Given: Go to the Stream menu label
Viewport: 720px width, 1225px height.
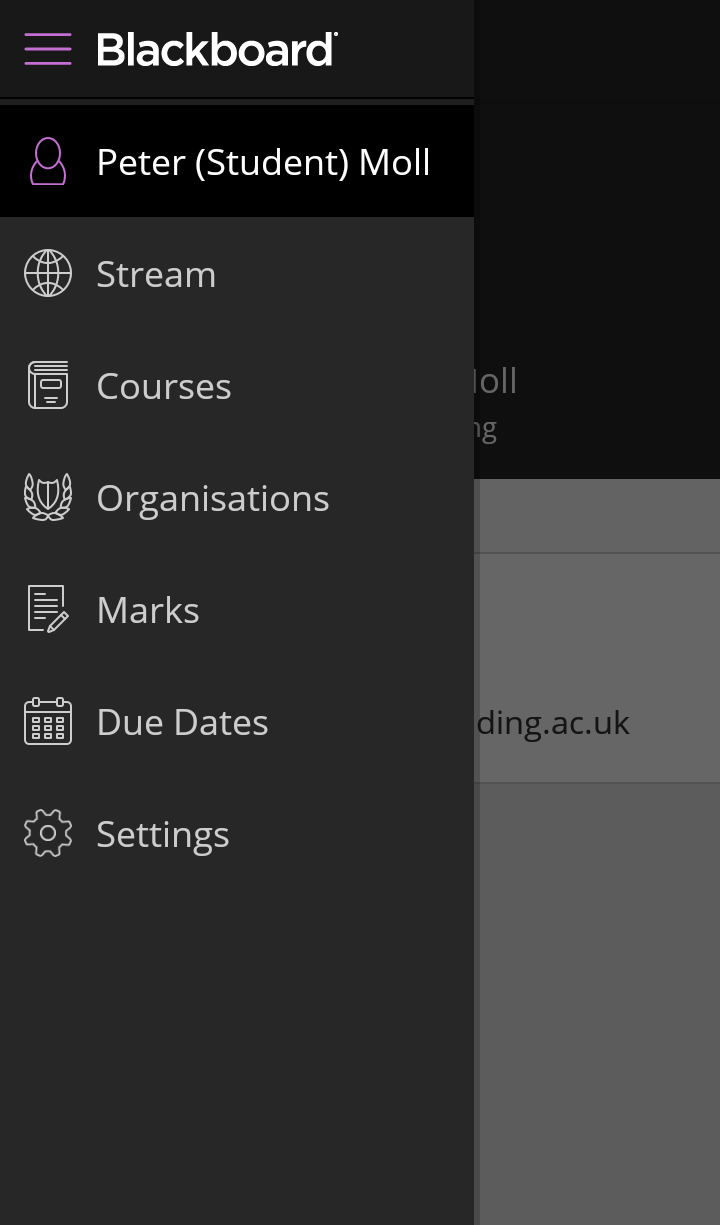Looking at the screenshot, I should (x=156, y=274).
